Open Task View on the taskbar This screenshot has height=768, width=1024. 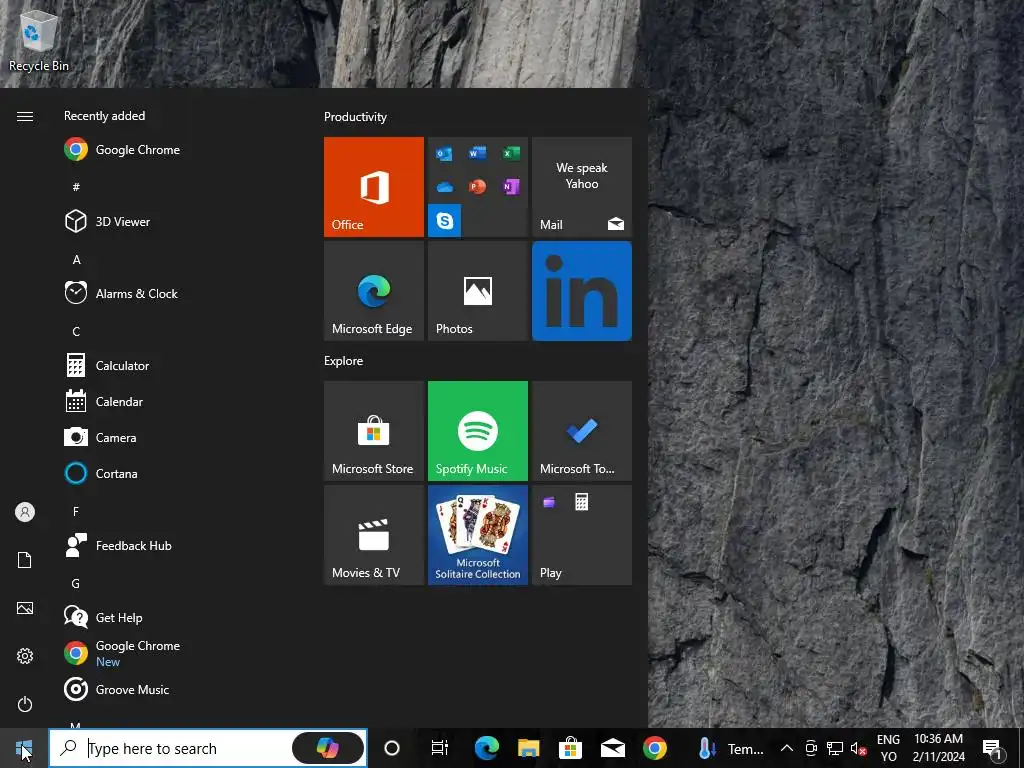click(x=440, y=748)
